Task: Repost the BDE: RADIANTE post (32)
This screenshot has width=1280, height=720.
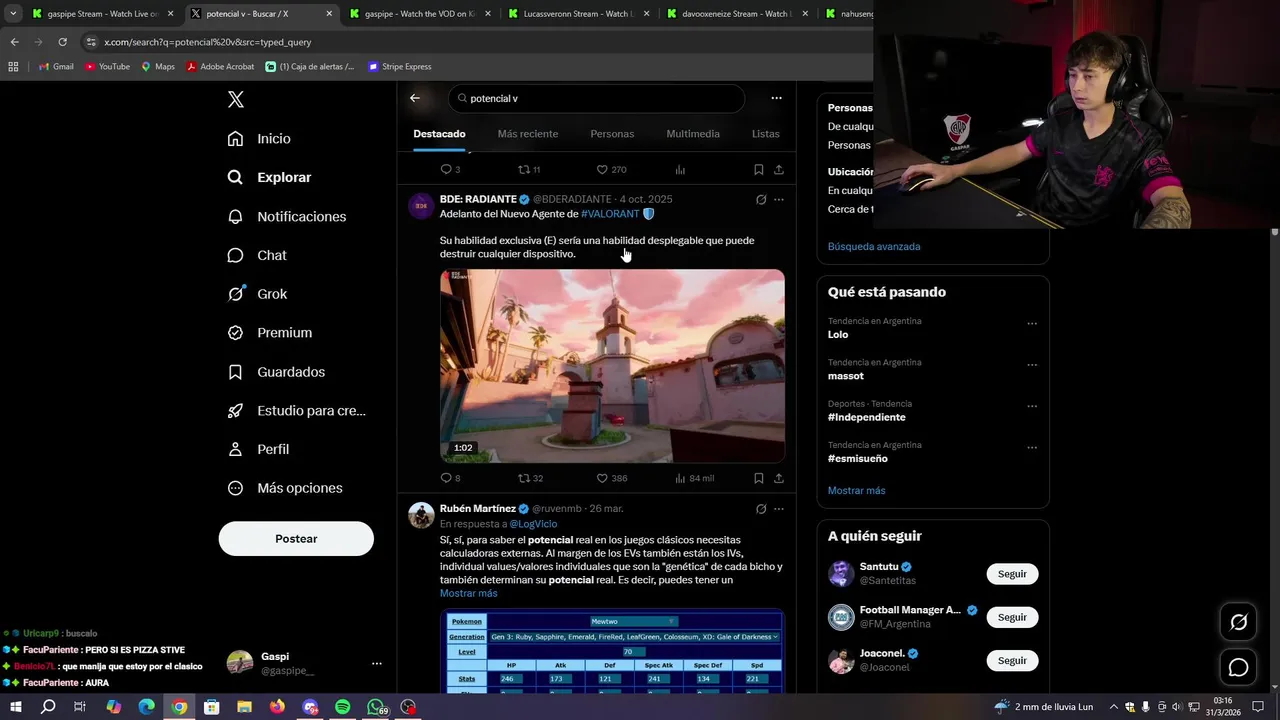Action: coord(530,478)
